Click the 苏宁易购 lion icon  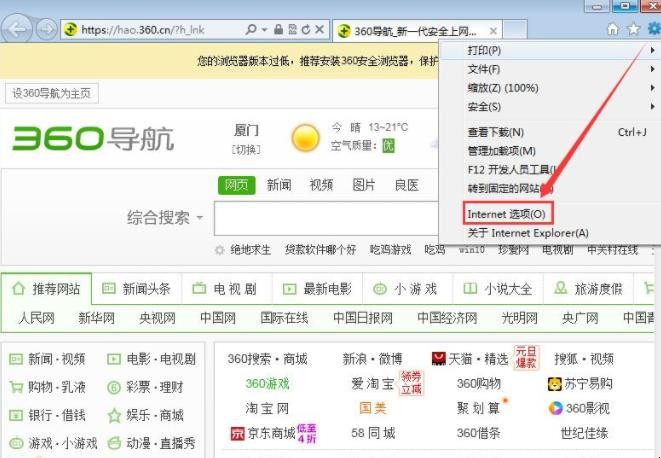click(x=555, y=384)
